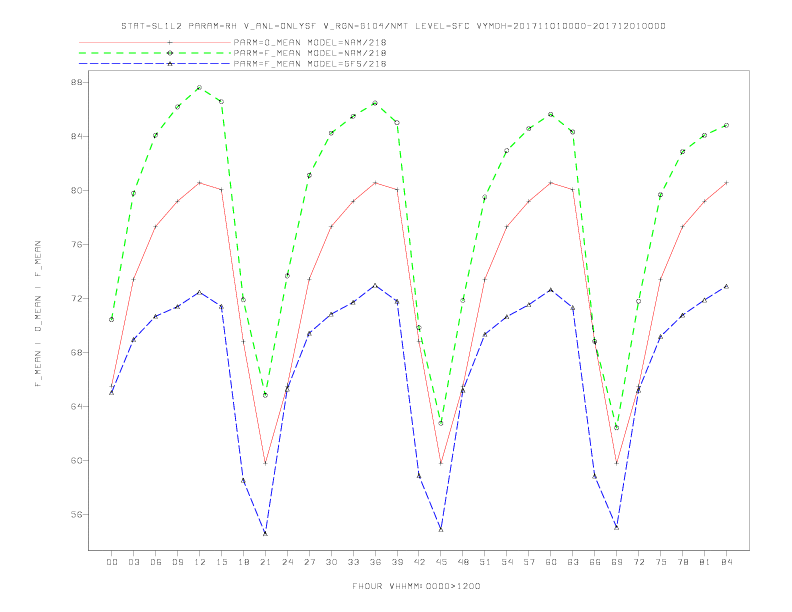Click the x-axis tick label 36

(x=375, y=562)
